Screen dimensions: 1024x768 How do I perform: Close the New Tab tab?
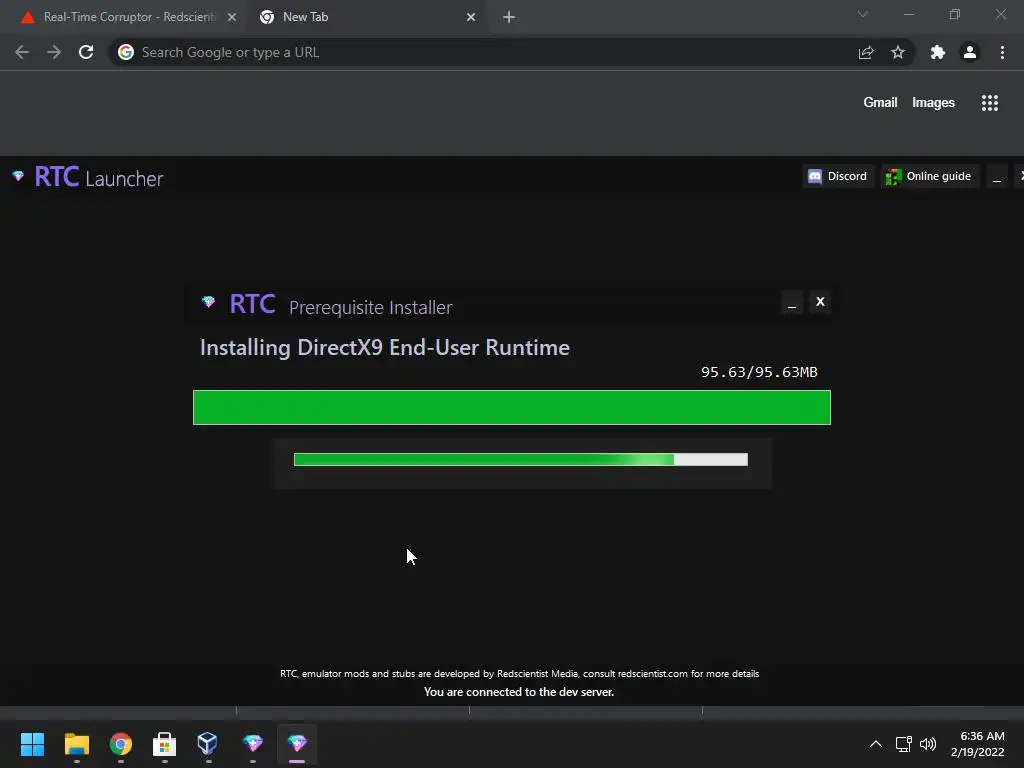click(471, 17)
